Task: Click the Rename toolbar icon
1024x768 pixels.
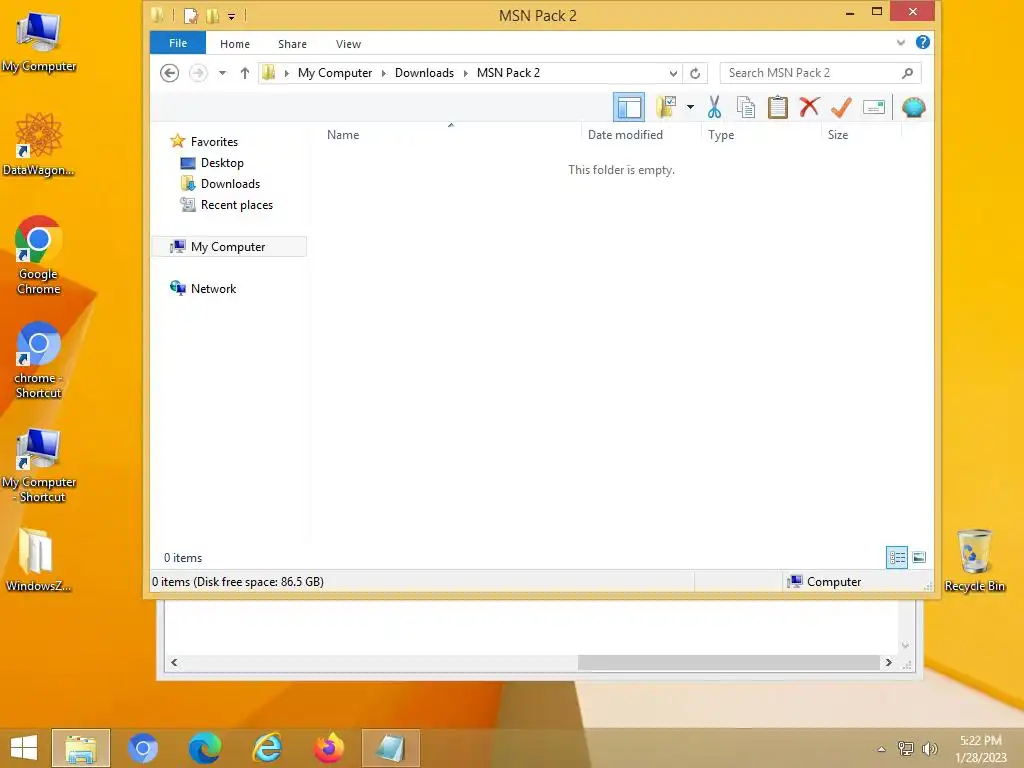Action: pos(874,107)
